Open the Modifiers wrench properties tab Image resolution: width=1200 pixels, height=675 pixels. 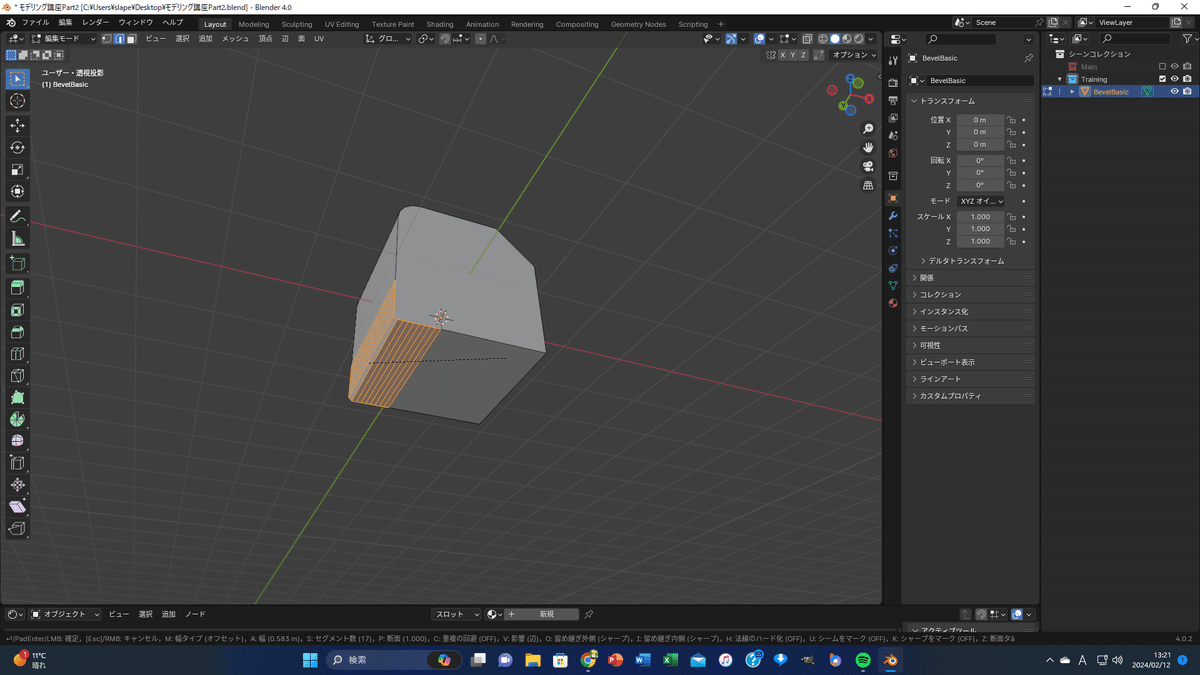coord(893,216)
